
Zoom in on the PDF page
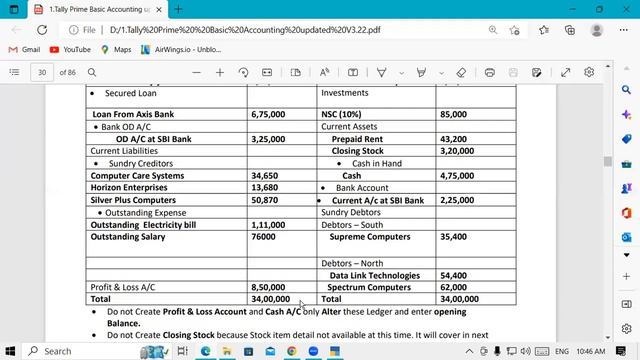[x=220, y=72]
